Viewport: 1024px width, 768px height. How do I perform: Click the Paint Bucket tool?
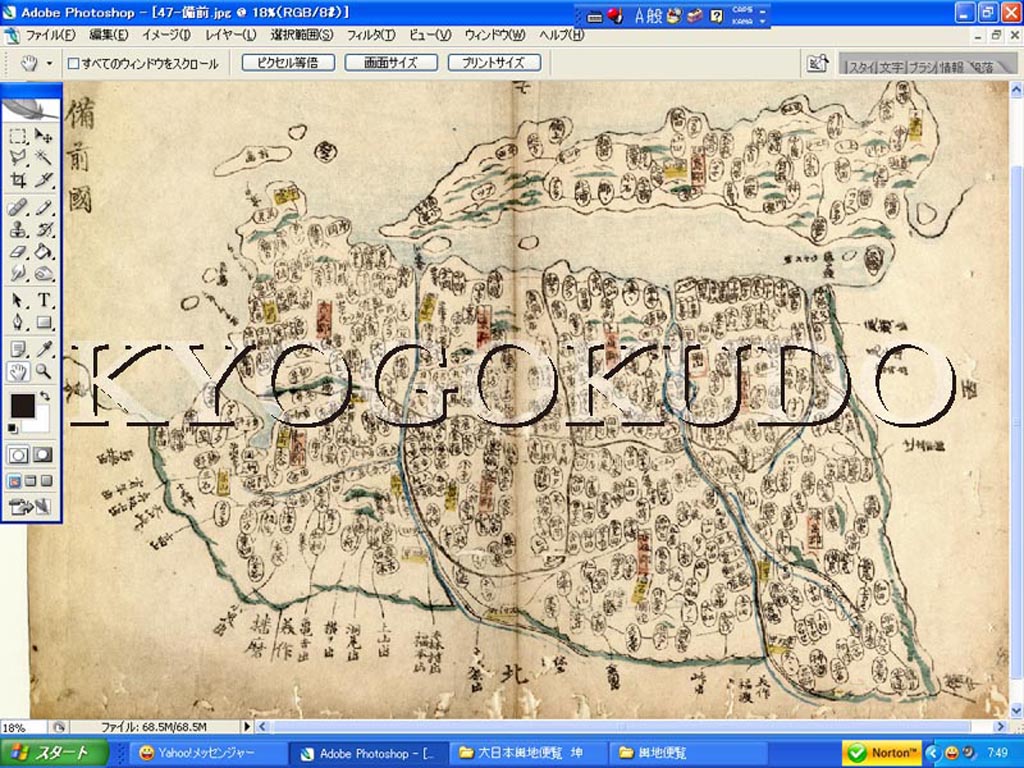coord(44,252)
